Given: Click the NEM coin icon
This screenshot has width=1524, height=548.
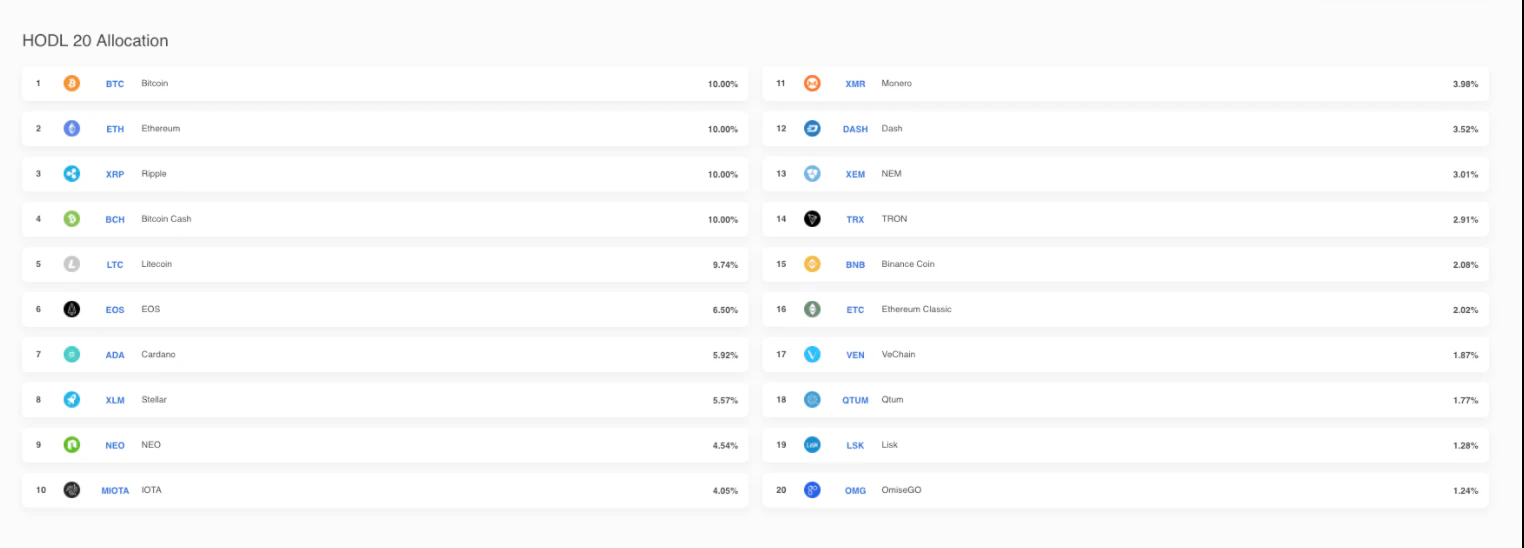Looking at the screenshot, I should 812,174.
